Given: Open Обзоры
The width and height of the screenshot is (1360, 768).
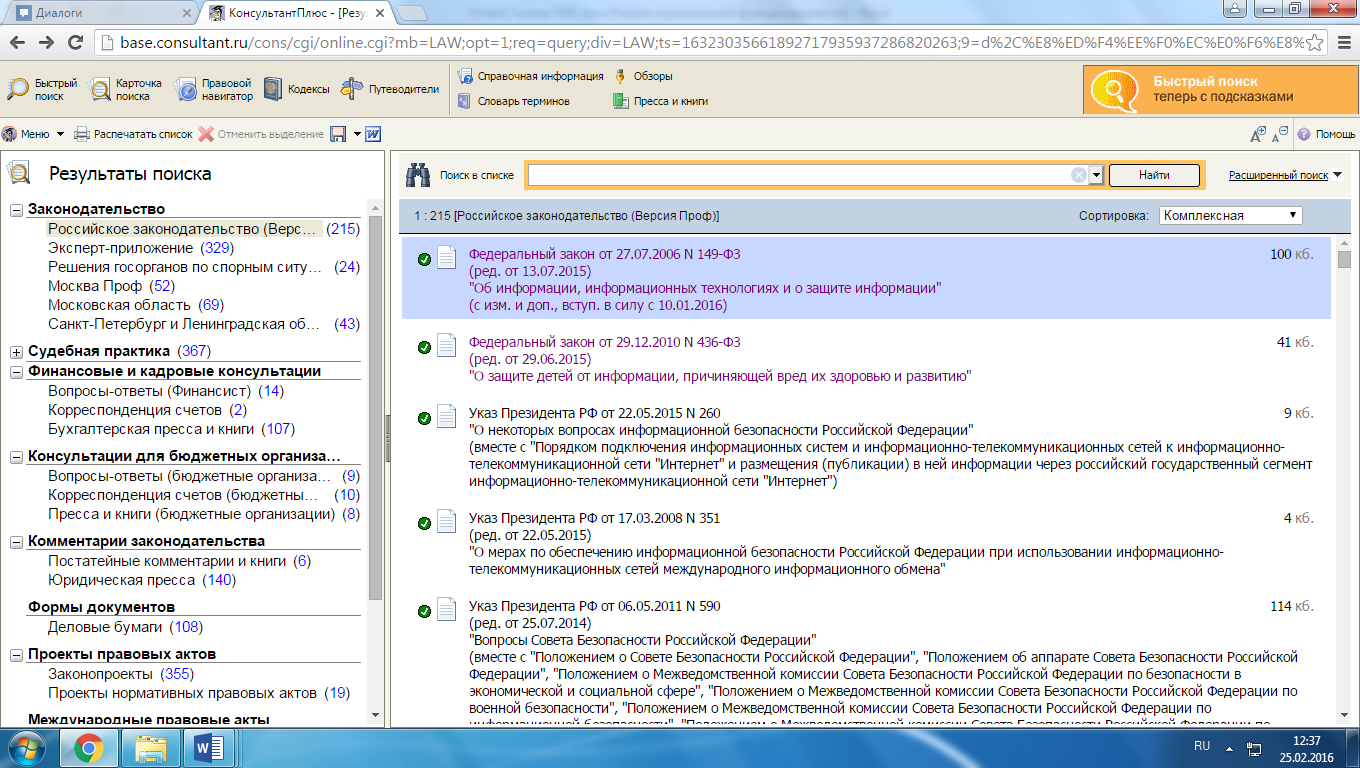Looking at the screenshot, I should coord(643,76).
